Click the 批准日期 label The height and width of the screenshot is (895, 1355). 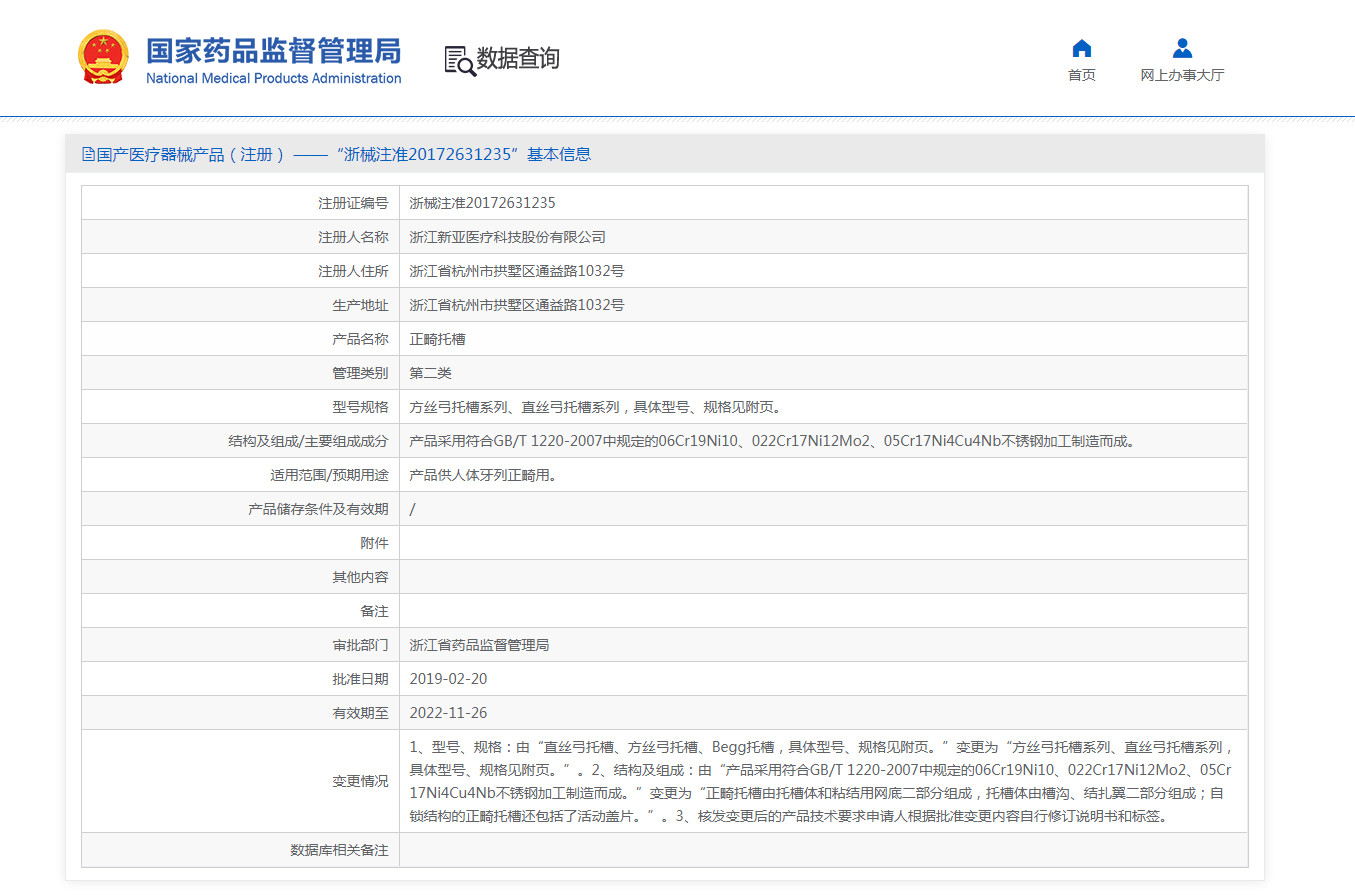pyautogui.click(x=360, y=679)
